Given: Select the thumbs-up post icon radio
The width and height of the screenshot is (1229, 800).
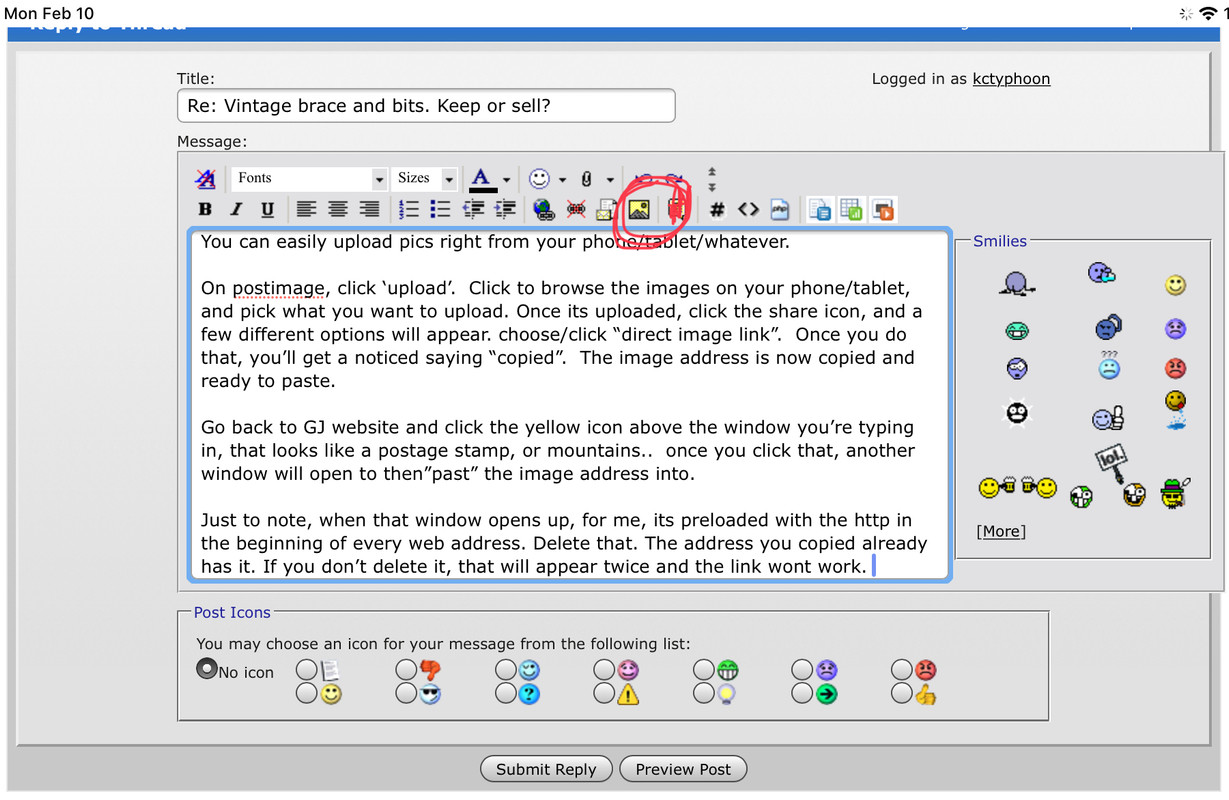Looking at the screenshot, I should (902, 693).
